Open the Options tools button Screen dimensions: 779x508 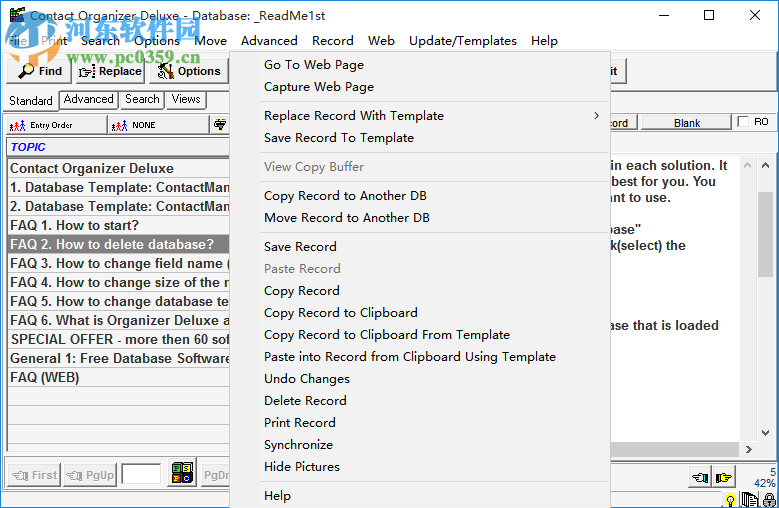pyautogui.click(x=188, y=71)
